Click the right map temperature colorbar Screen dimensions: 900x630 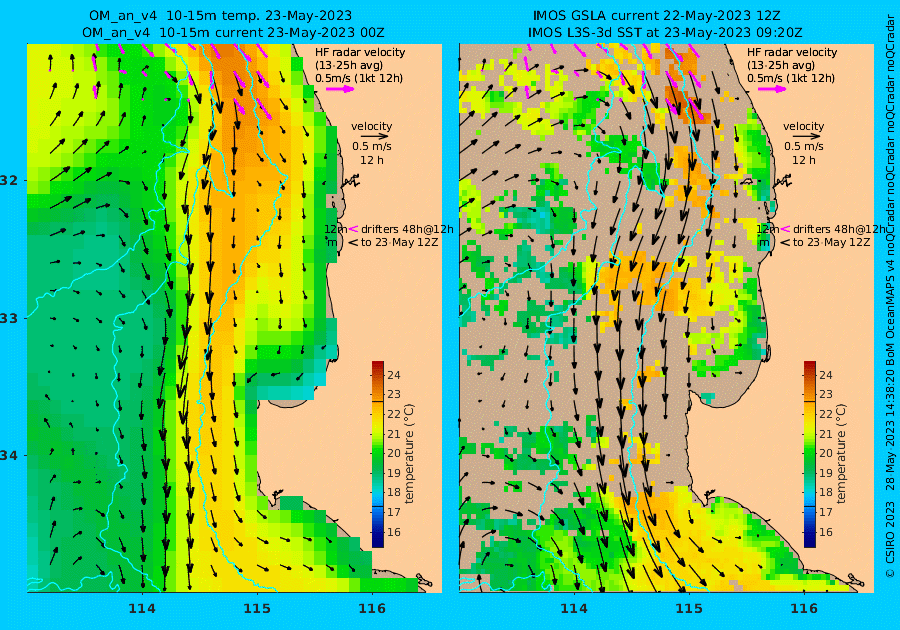click(809, 454)
